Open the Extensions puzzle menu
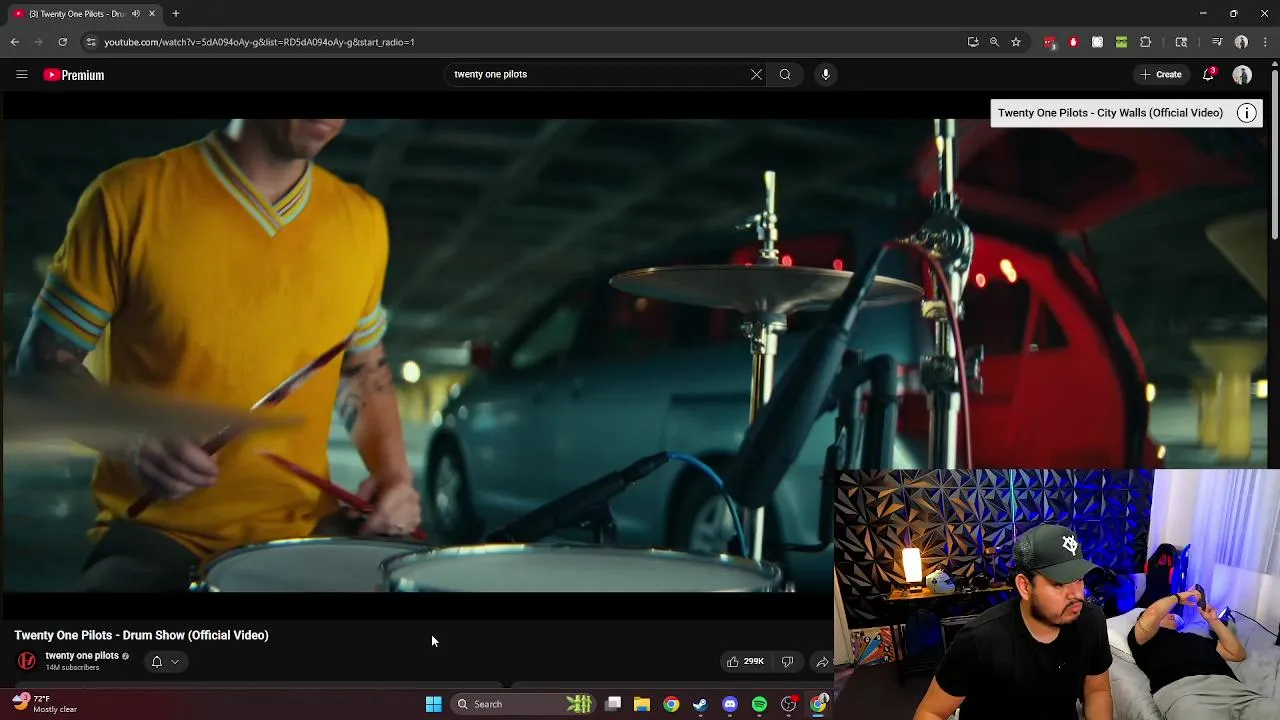This screenshot has height=720, width=1280. 1146,42
